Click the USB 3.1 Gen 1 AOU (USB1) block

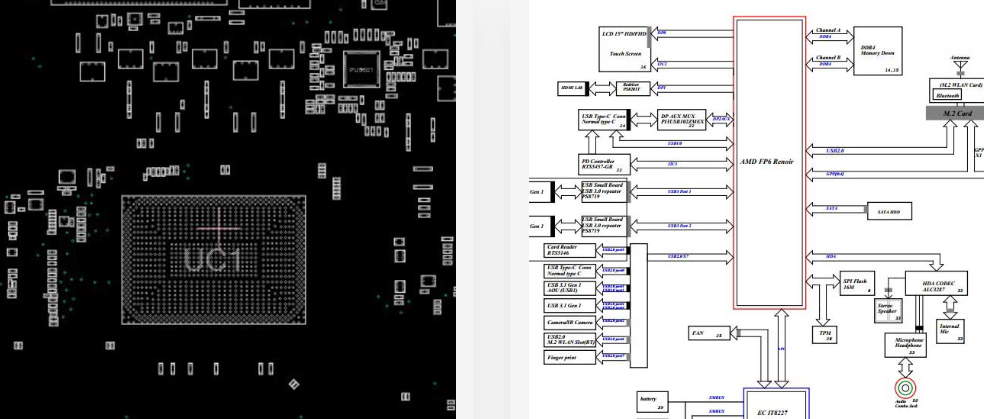click(569, 288)
